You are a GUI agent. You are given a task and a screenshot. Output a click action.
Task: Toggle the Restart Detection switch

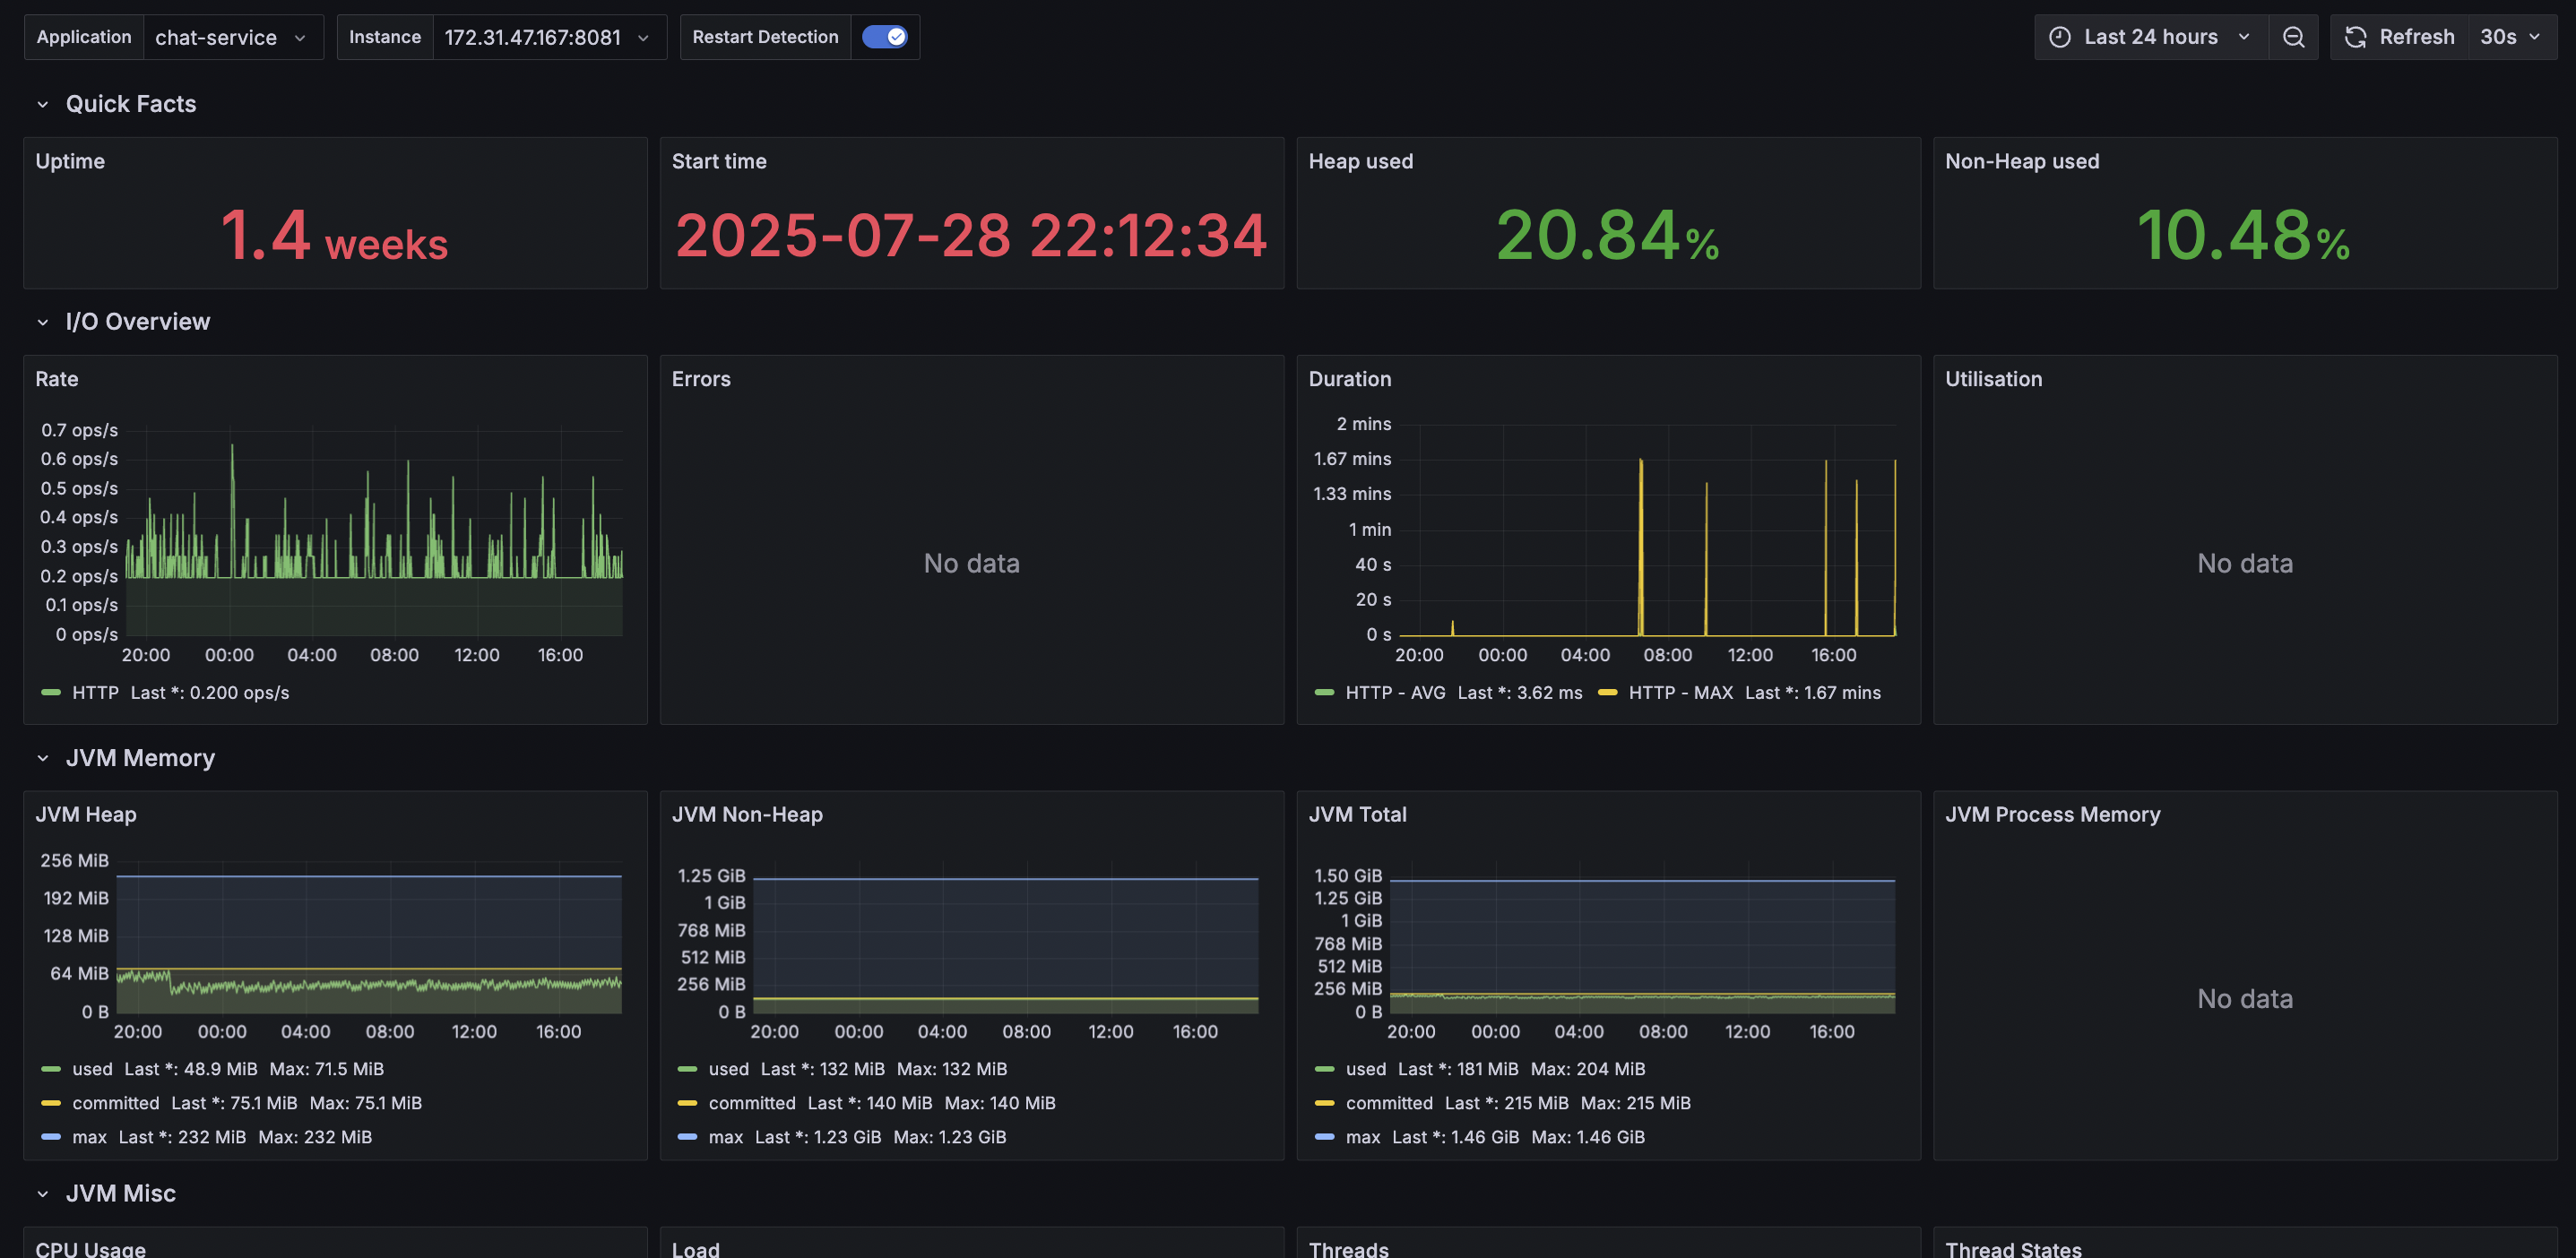point(884,37)
